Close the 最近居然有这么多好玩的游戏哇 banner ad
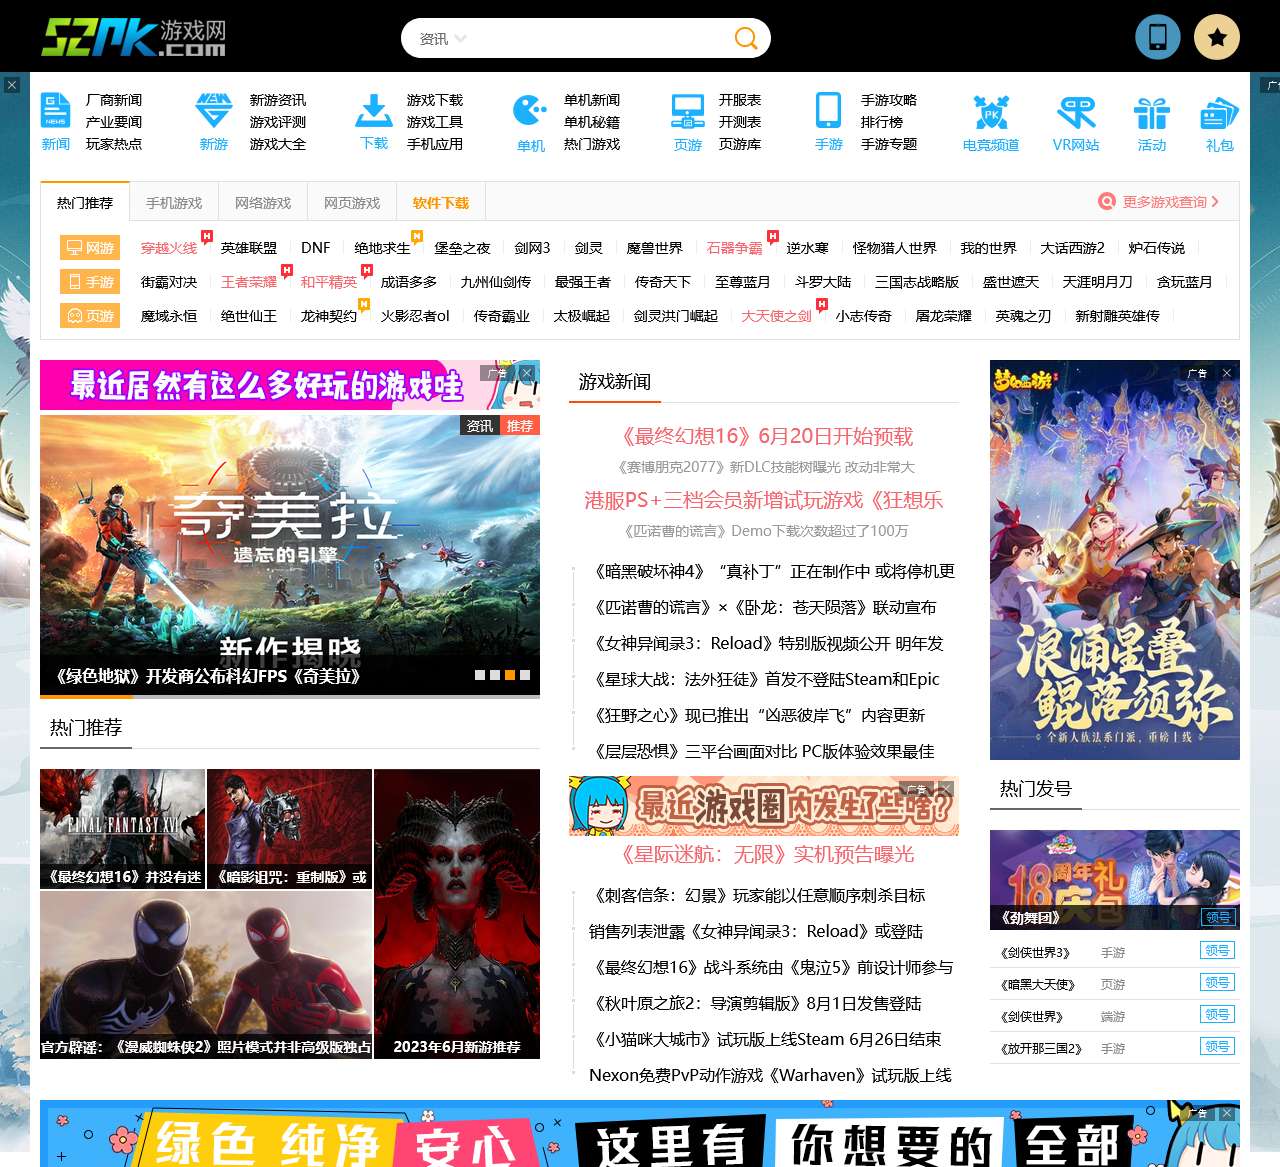The width and height of the screenshot is (1280, 1167). (x=527, y=373)
